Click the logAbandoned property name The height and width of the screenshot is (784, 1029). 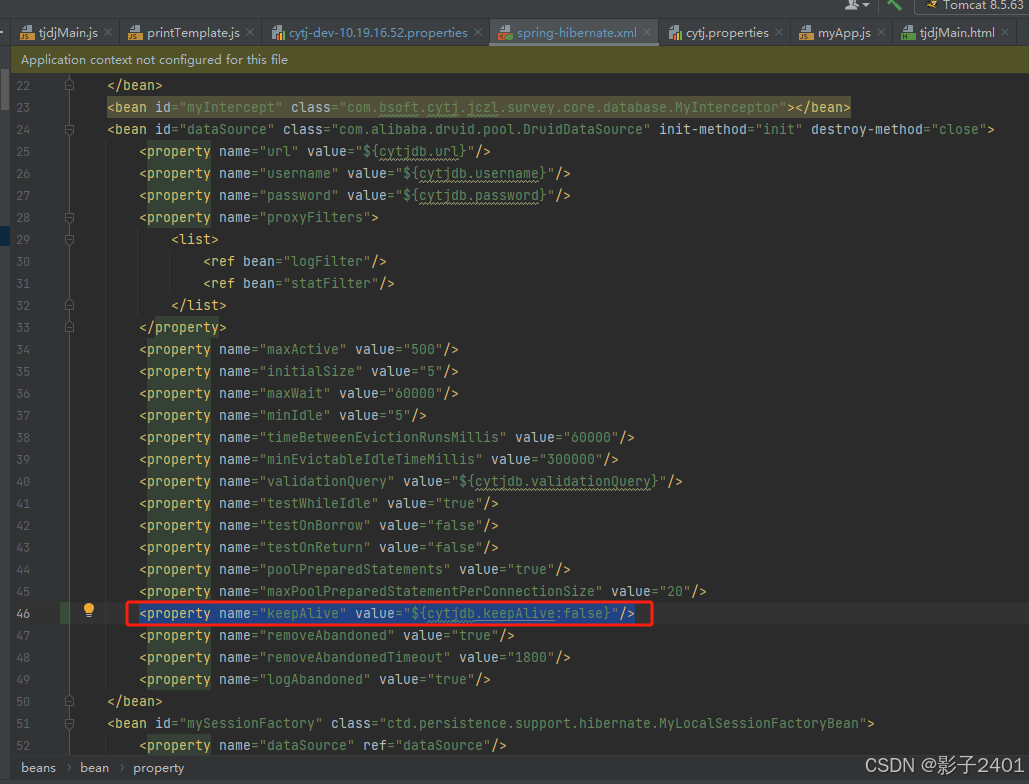314,679
